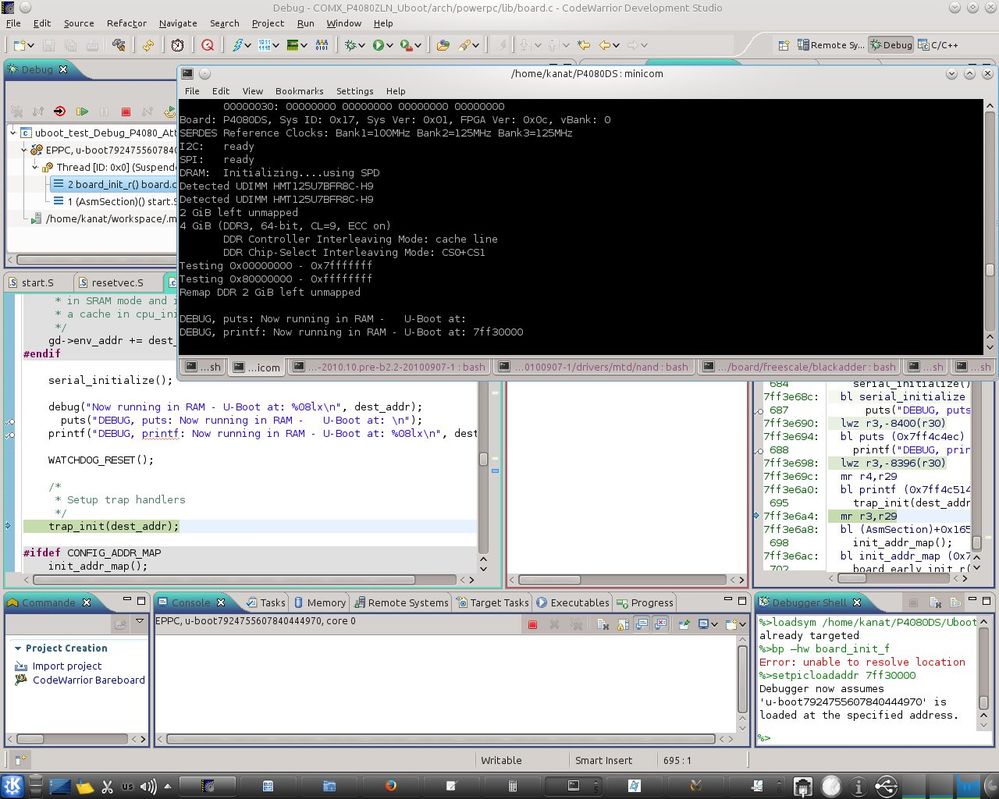Open the Search dialog from the toolbar
999x799 pixels.
207,45
